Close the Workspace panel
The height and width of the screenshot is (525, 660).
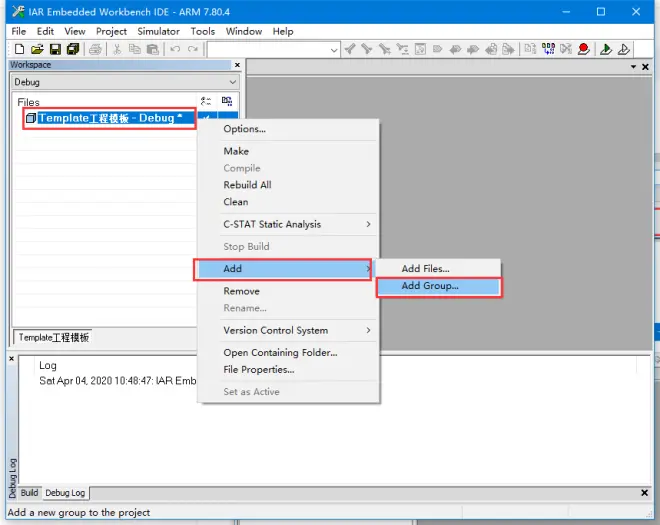coord(237,65)
